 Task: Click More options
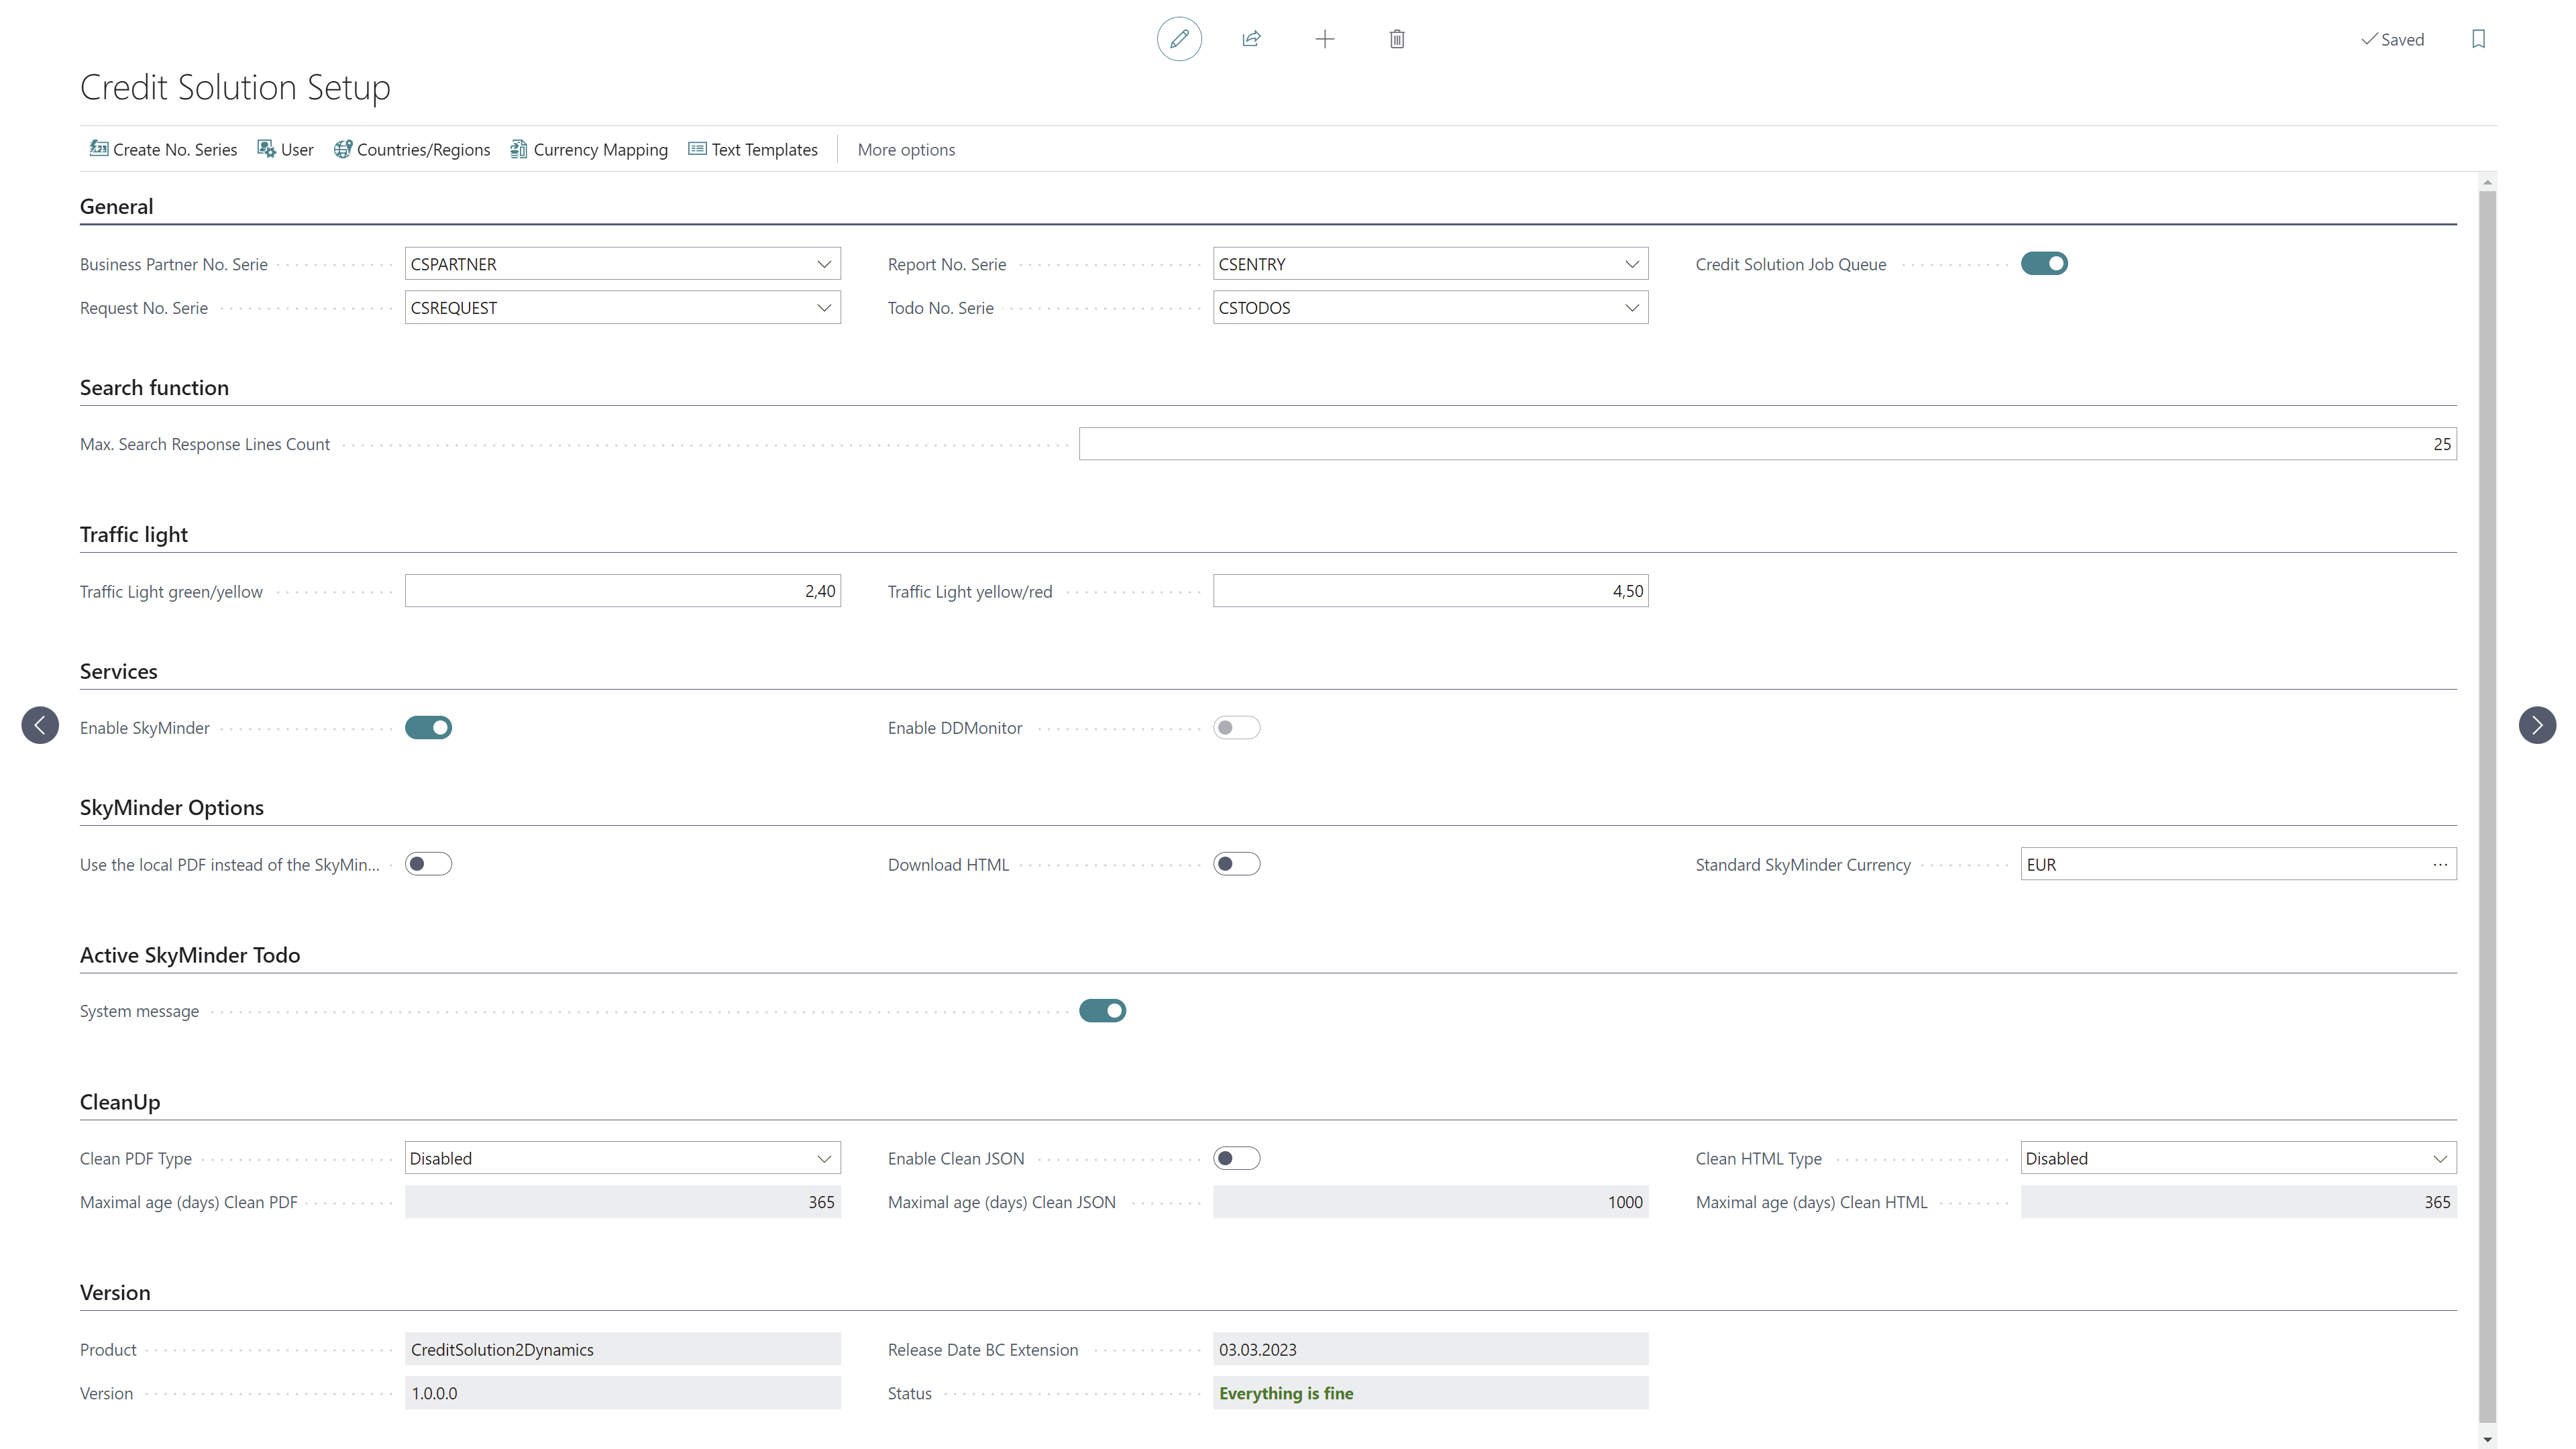click(x=906, y=149)
